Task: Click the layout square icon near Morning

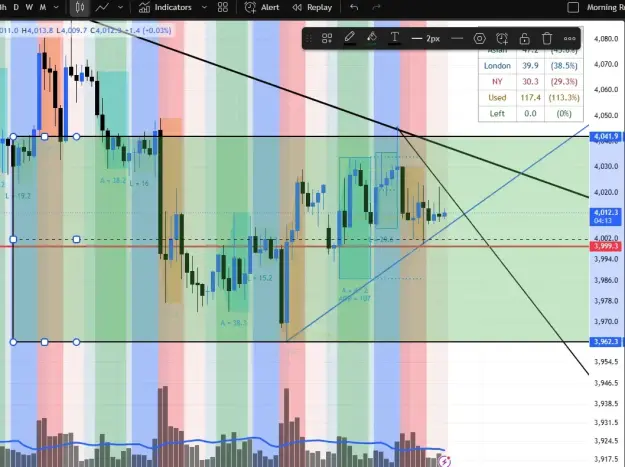Action: click(573, 7)
